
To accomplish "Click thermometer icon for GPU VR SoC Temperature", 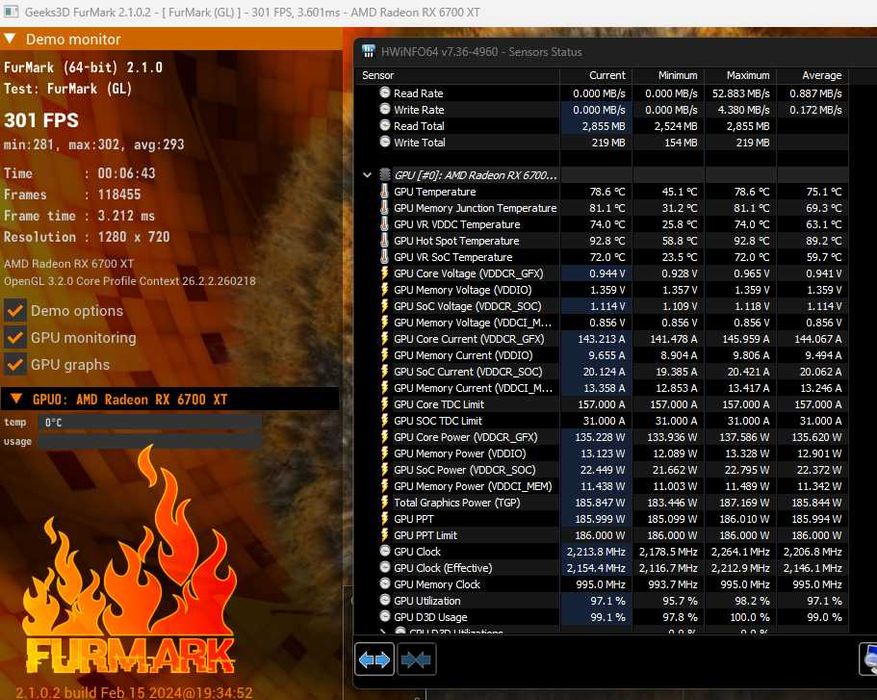I will 385,257.
